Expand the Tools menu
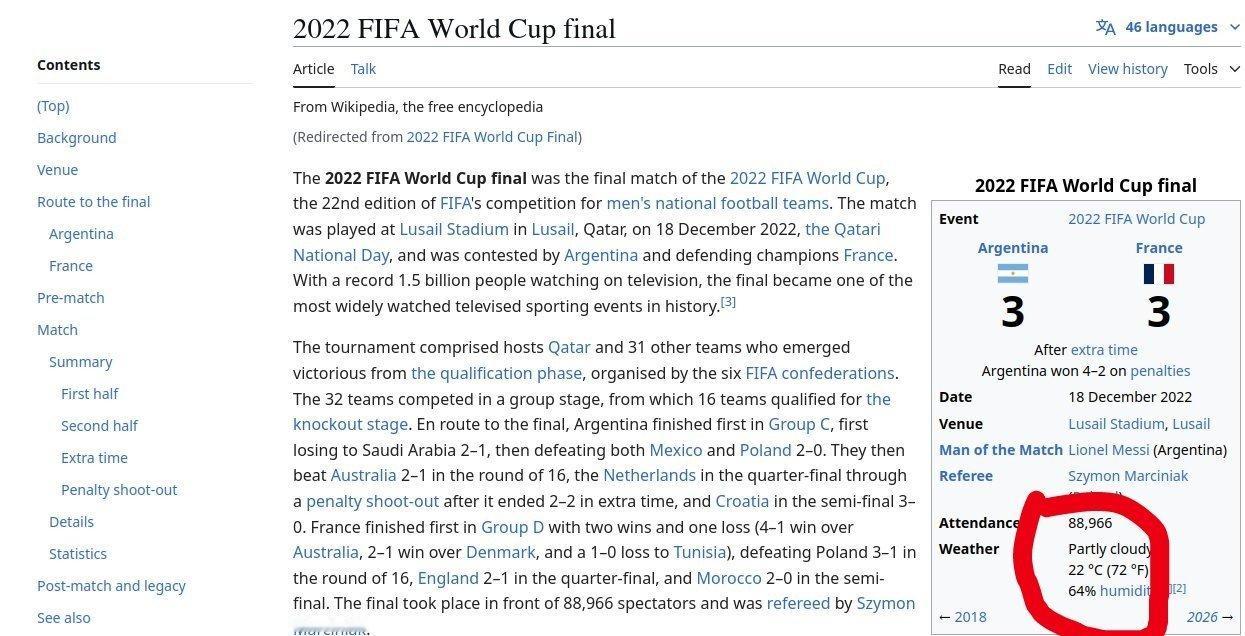The image size is (1245, 636). 1211,69
